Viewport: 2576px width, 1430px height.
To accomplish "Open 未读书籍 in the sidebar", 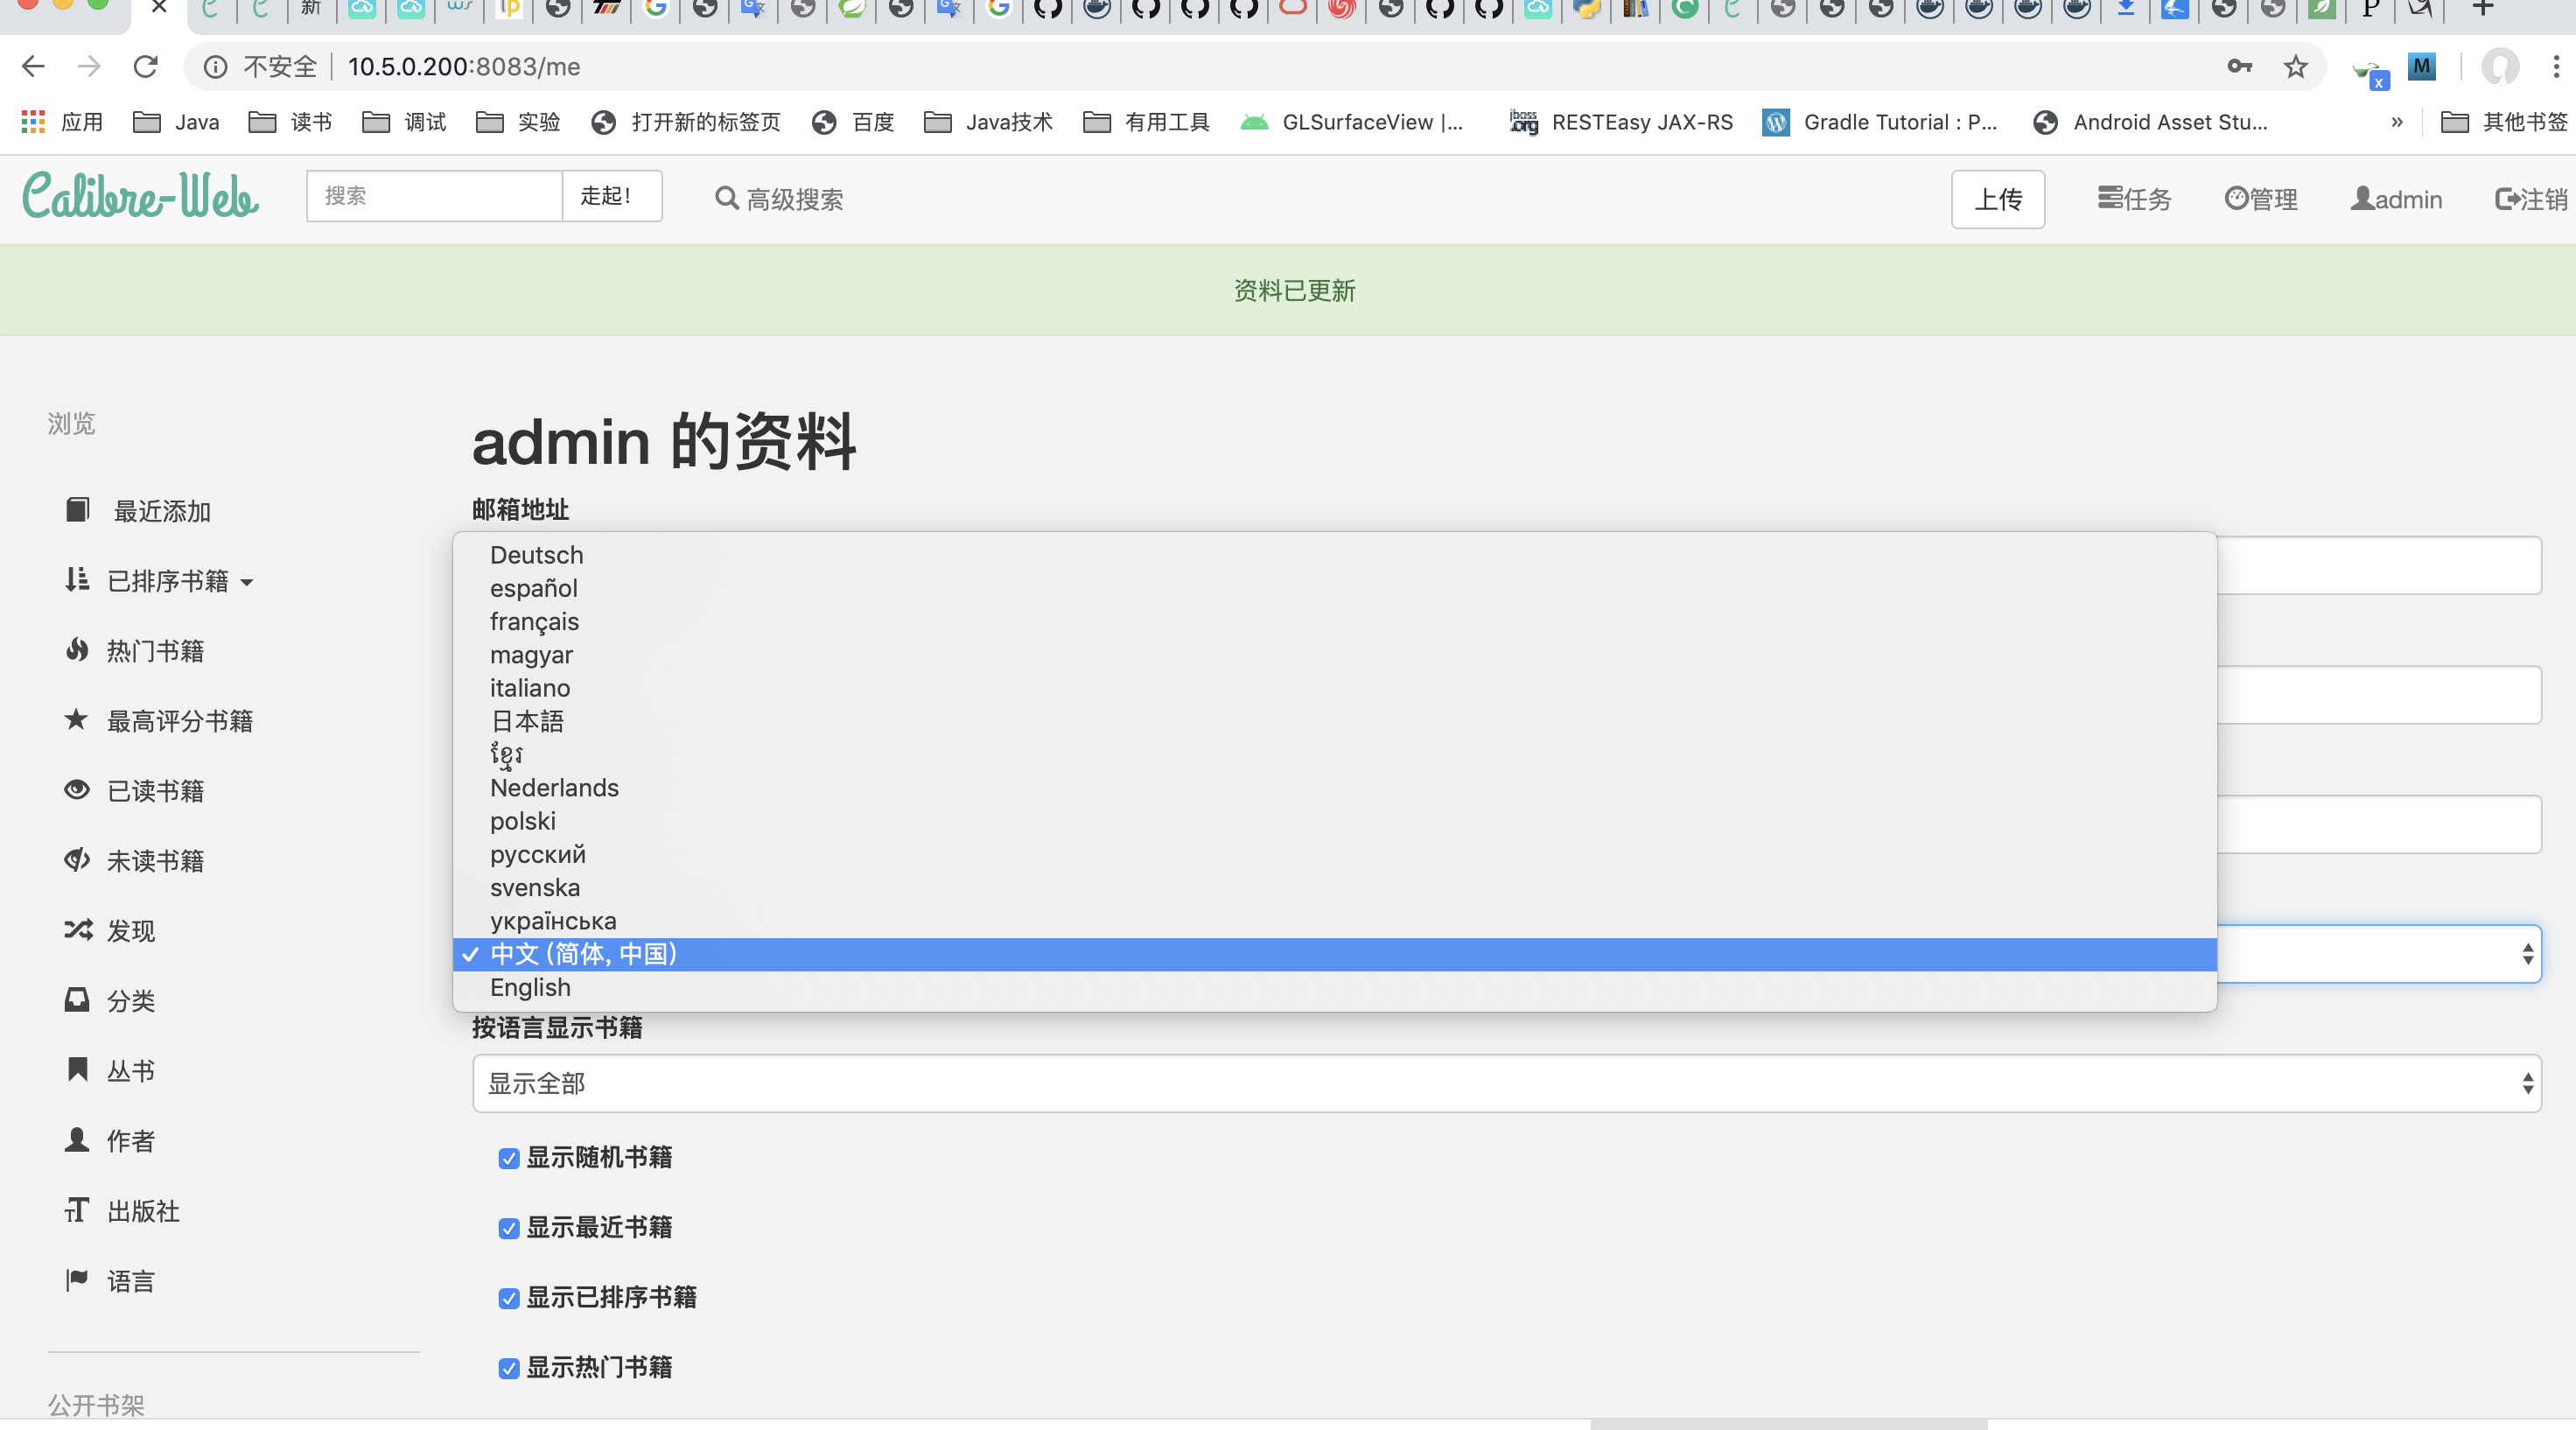I will click(156, 860).
